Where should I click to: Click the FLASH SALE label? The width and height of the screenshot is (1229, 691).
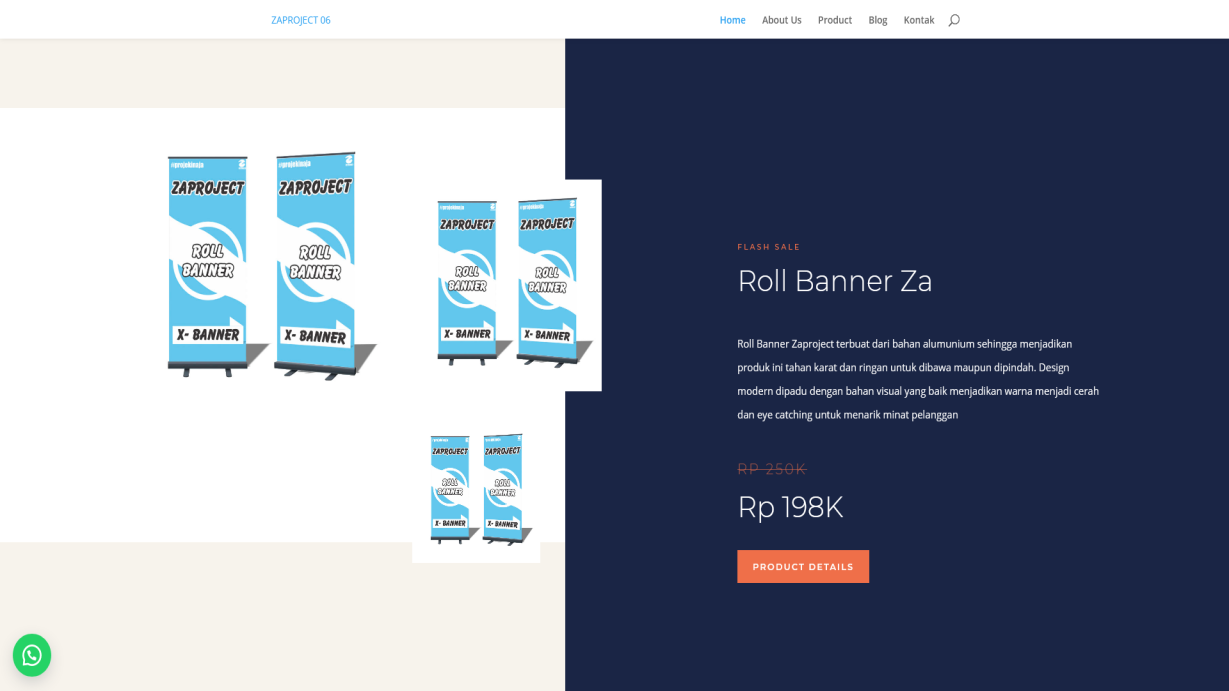(769, 247)
